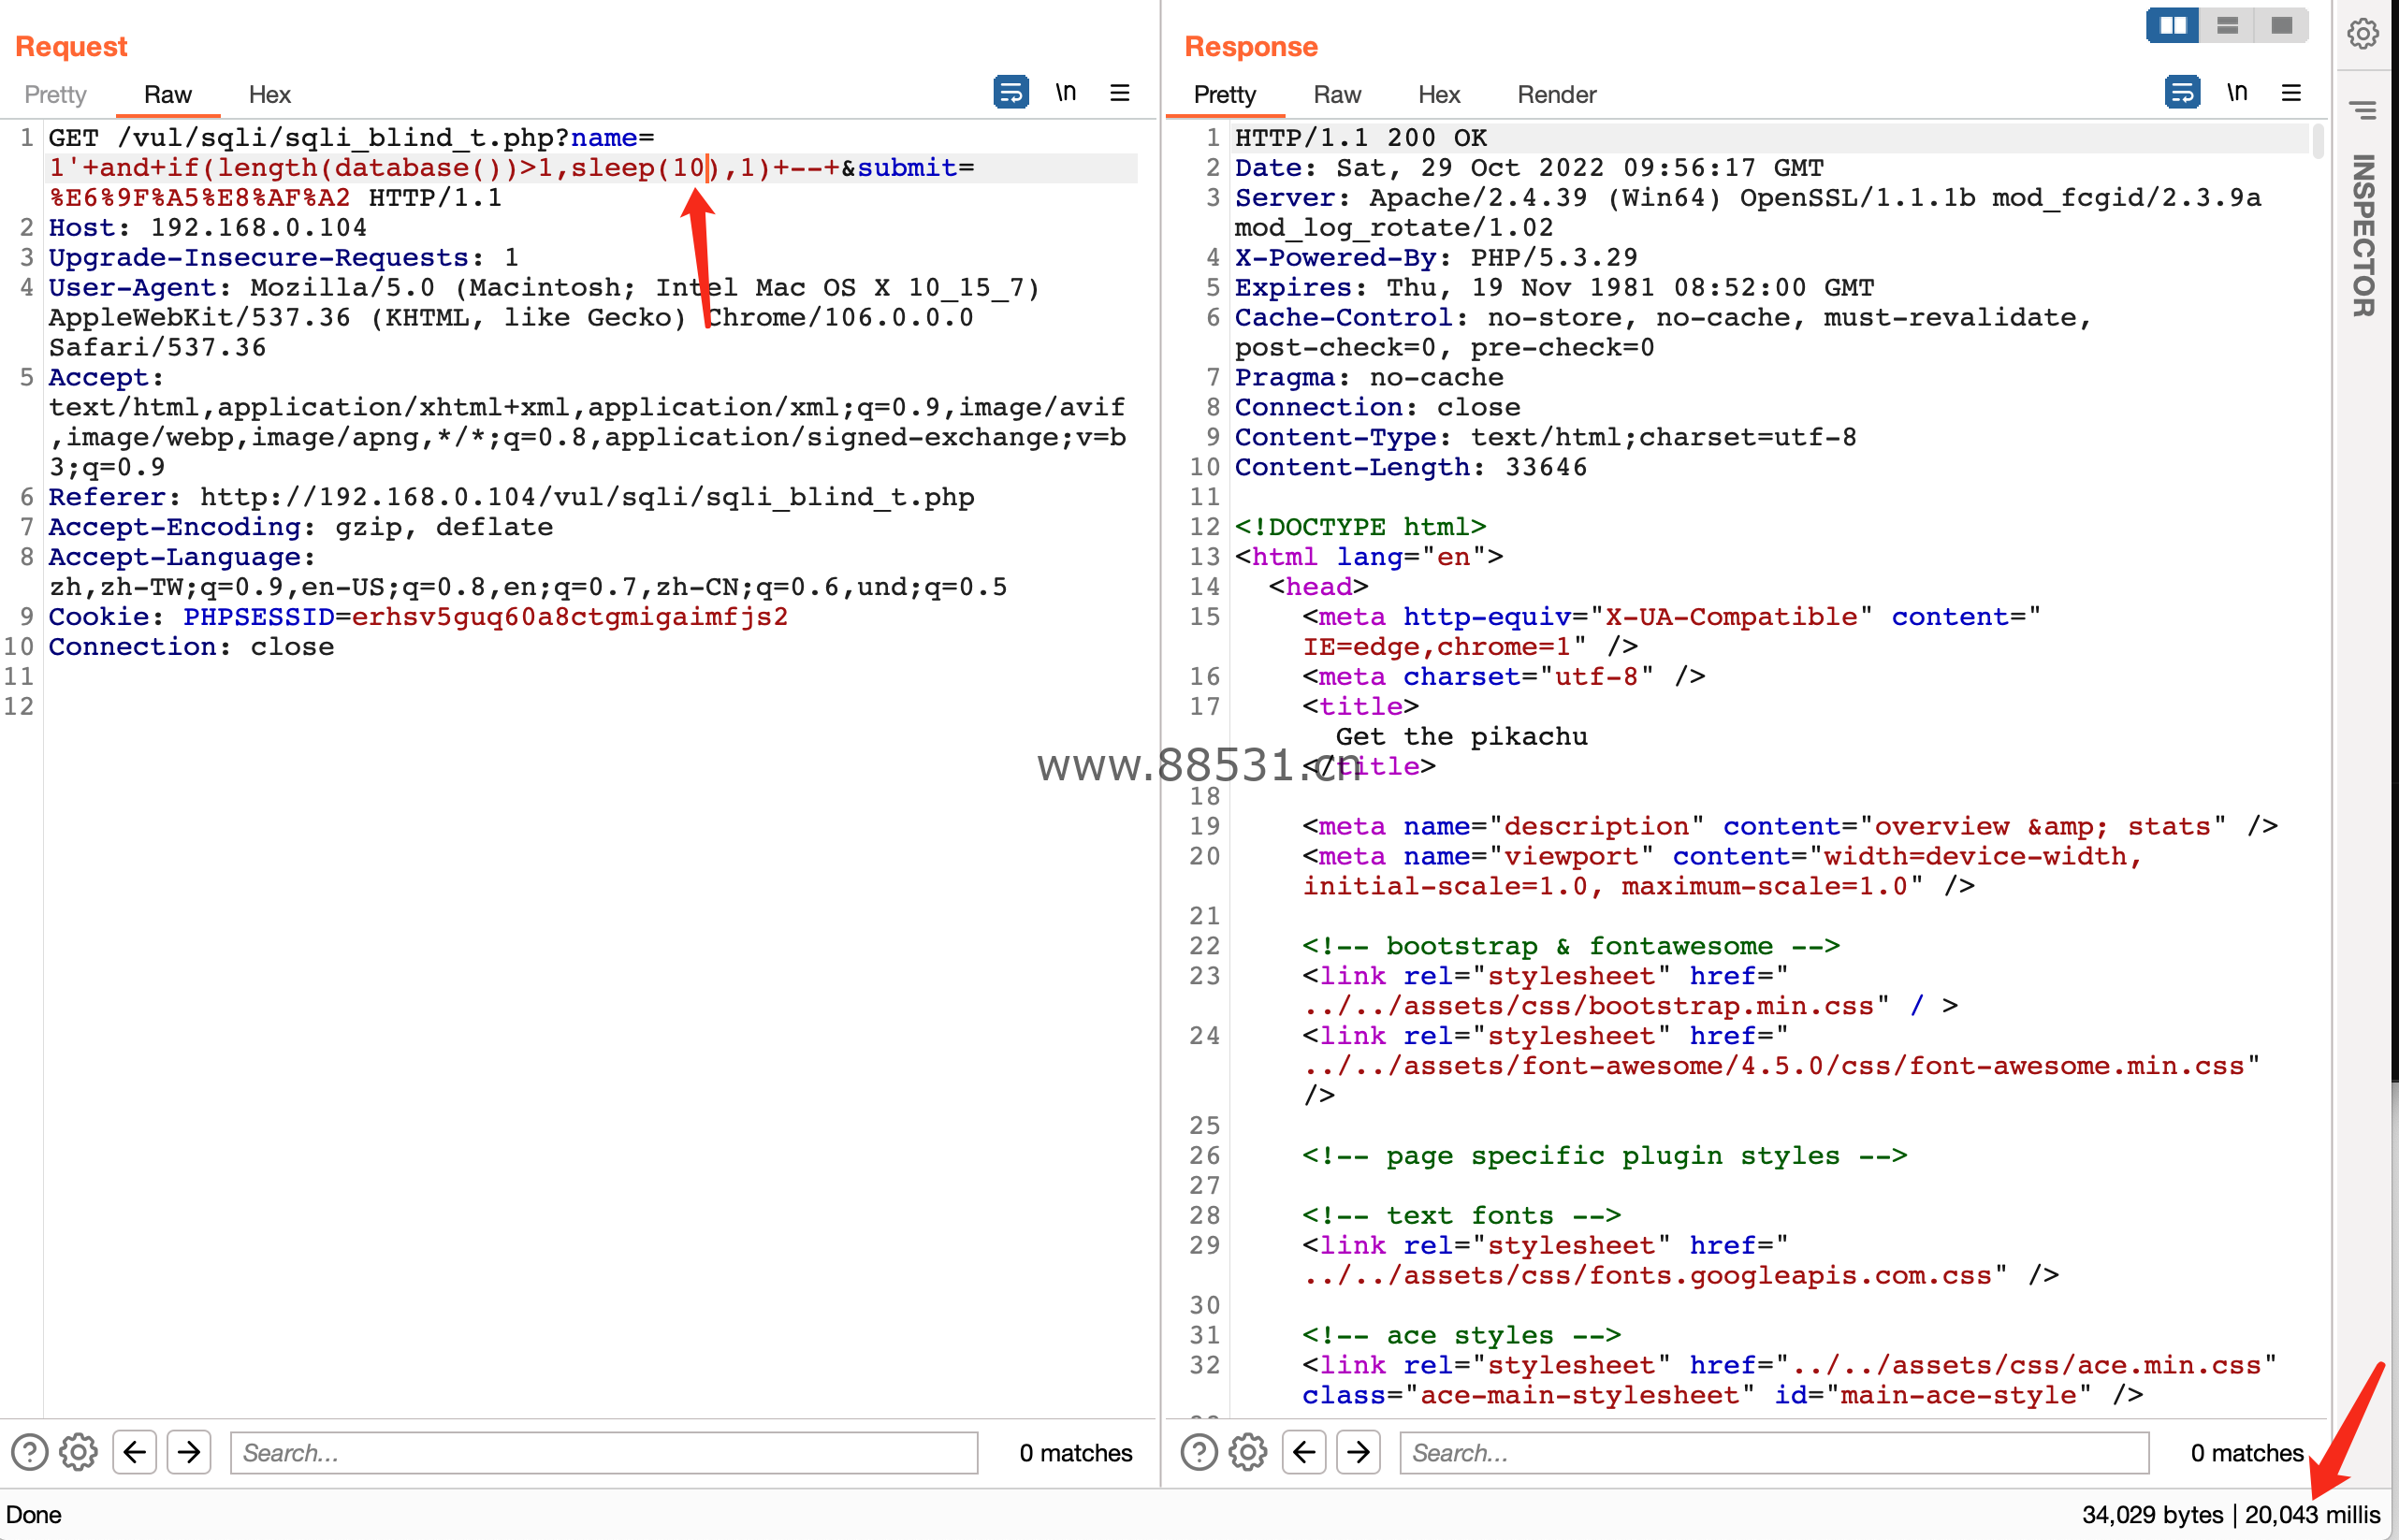Click the Date response header line
Viewport: 2399px width, 1540px height.
point(1529,167)
